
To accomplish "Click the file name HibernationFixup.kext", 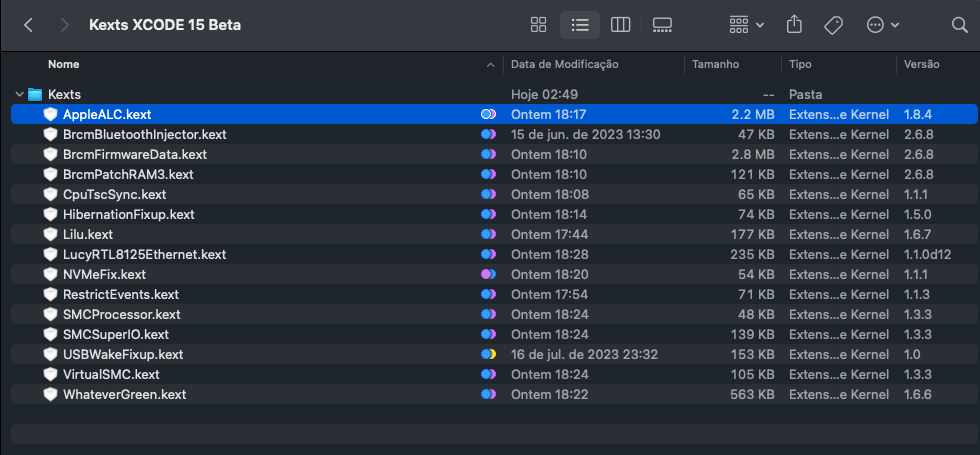I will point(129,214).
